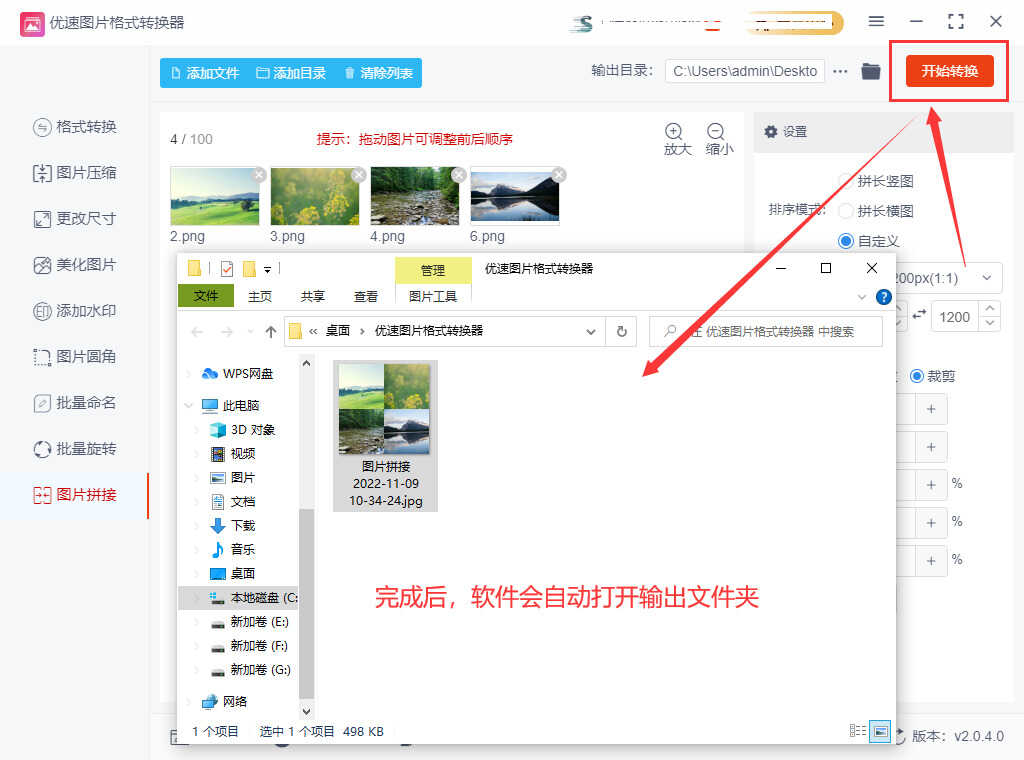Image resolution: width=1024 pixels, height=760 pixels.
Task: Click the 开始转换 button
Action: (x=949, y=71)
